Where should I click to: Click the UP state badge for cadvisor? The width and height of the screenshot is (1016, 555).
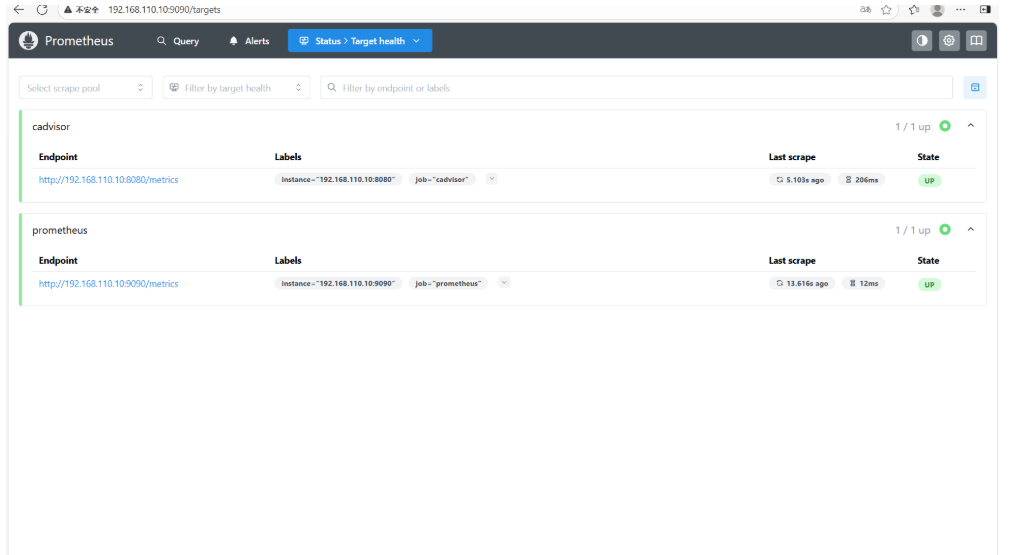[x=929, y=181]
